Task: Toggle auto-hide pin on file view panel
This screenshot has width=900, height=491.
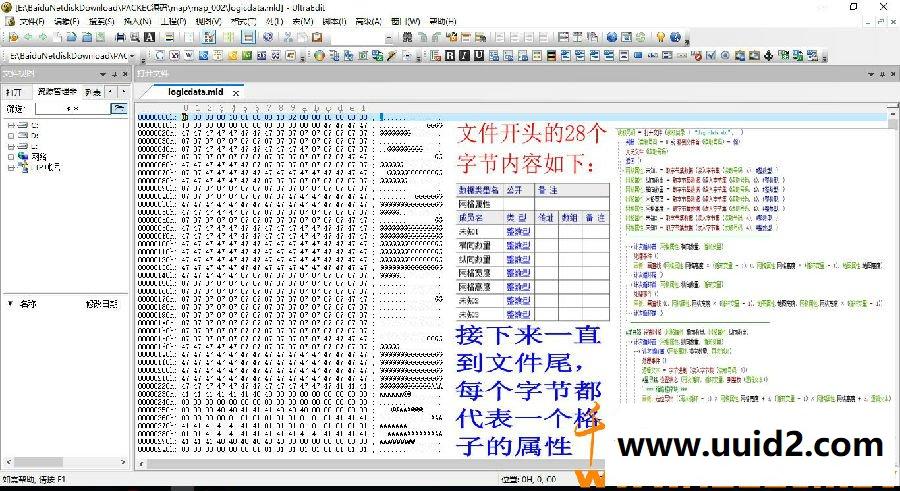Action: [114, 74]
